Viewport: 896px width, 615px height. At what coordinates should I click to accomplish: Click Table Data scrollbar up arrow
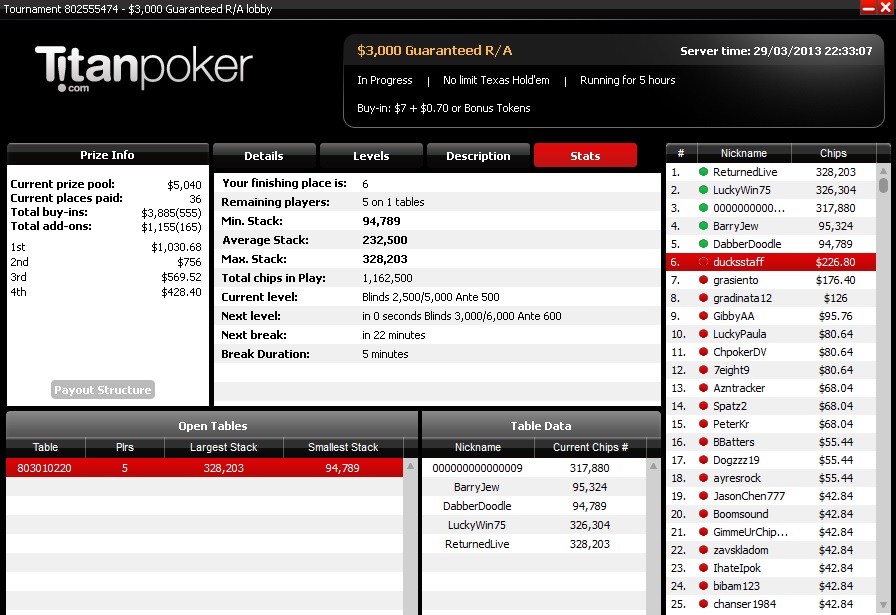653,466
